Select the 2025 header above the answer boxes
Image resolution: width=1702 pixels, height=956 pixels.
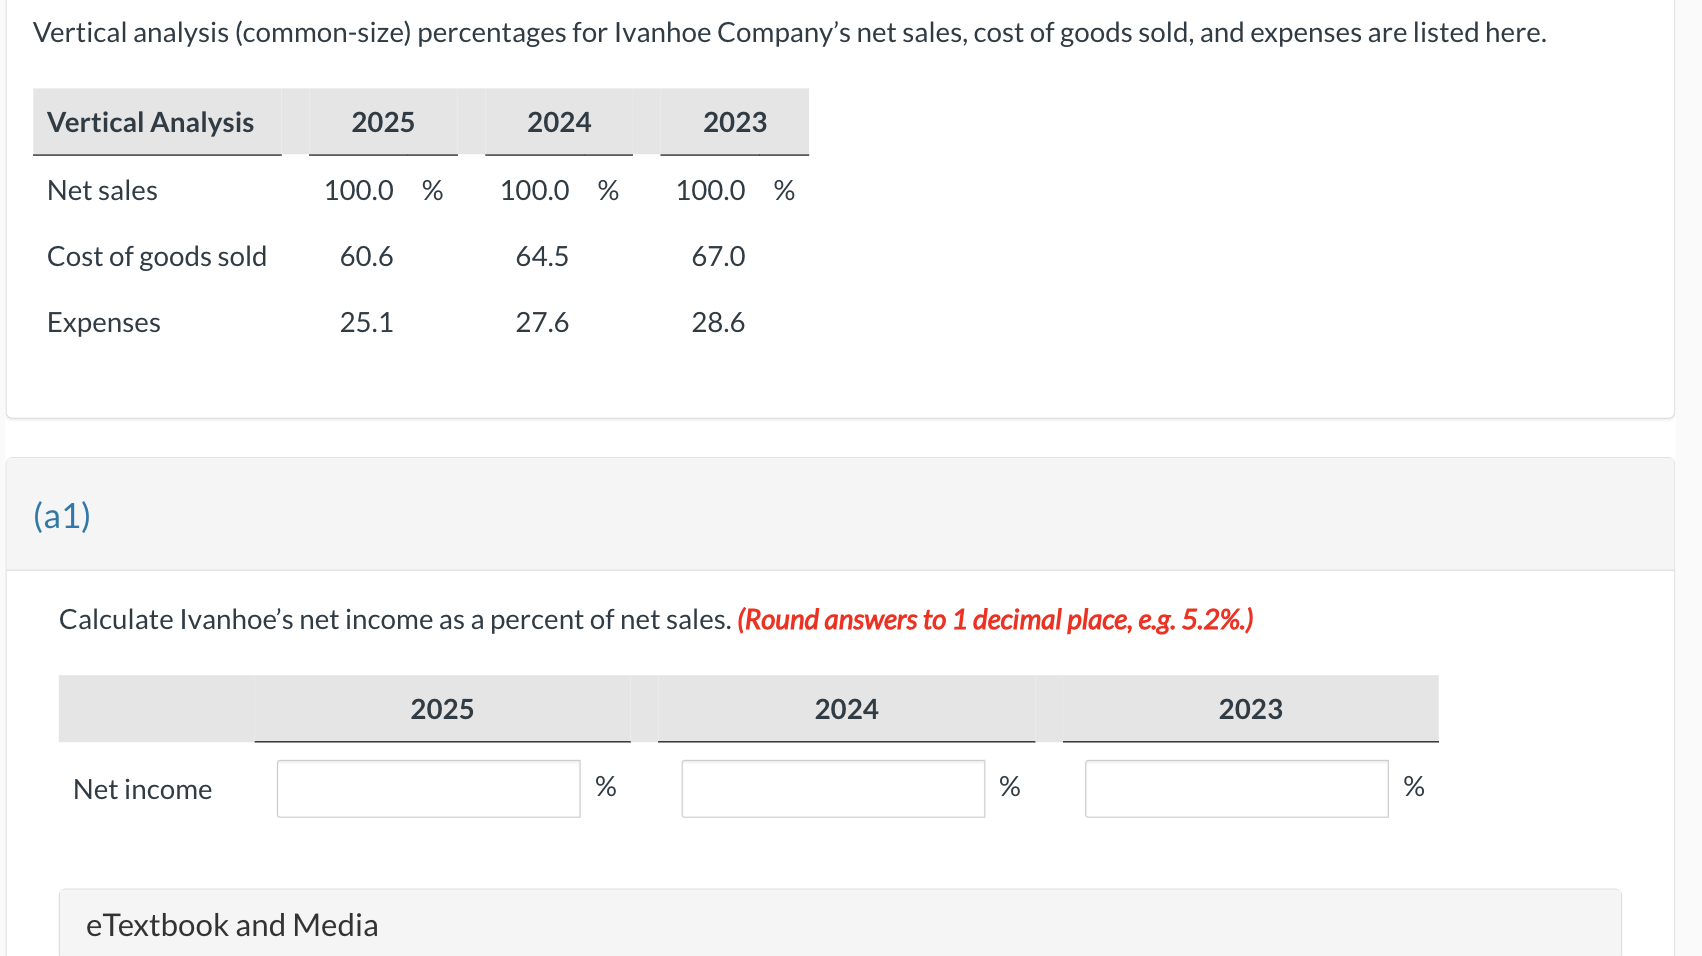click(x=442, y=709)
